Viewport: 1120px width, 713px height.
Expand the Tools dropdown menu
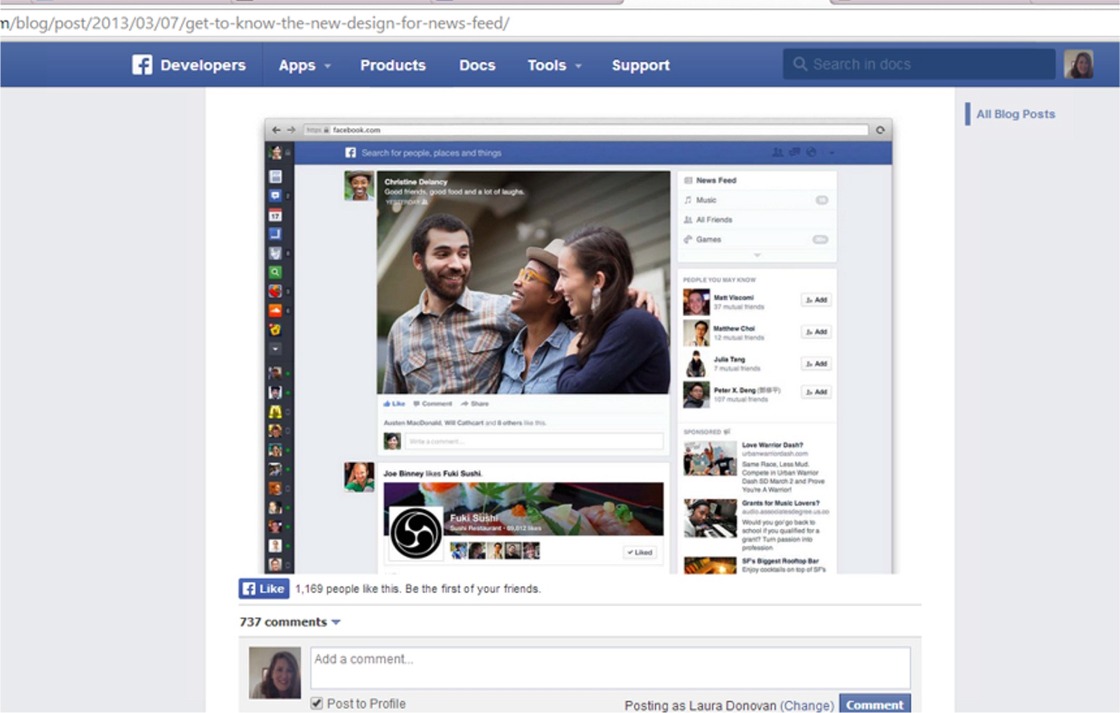point(555,65)
